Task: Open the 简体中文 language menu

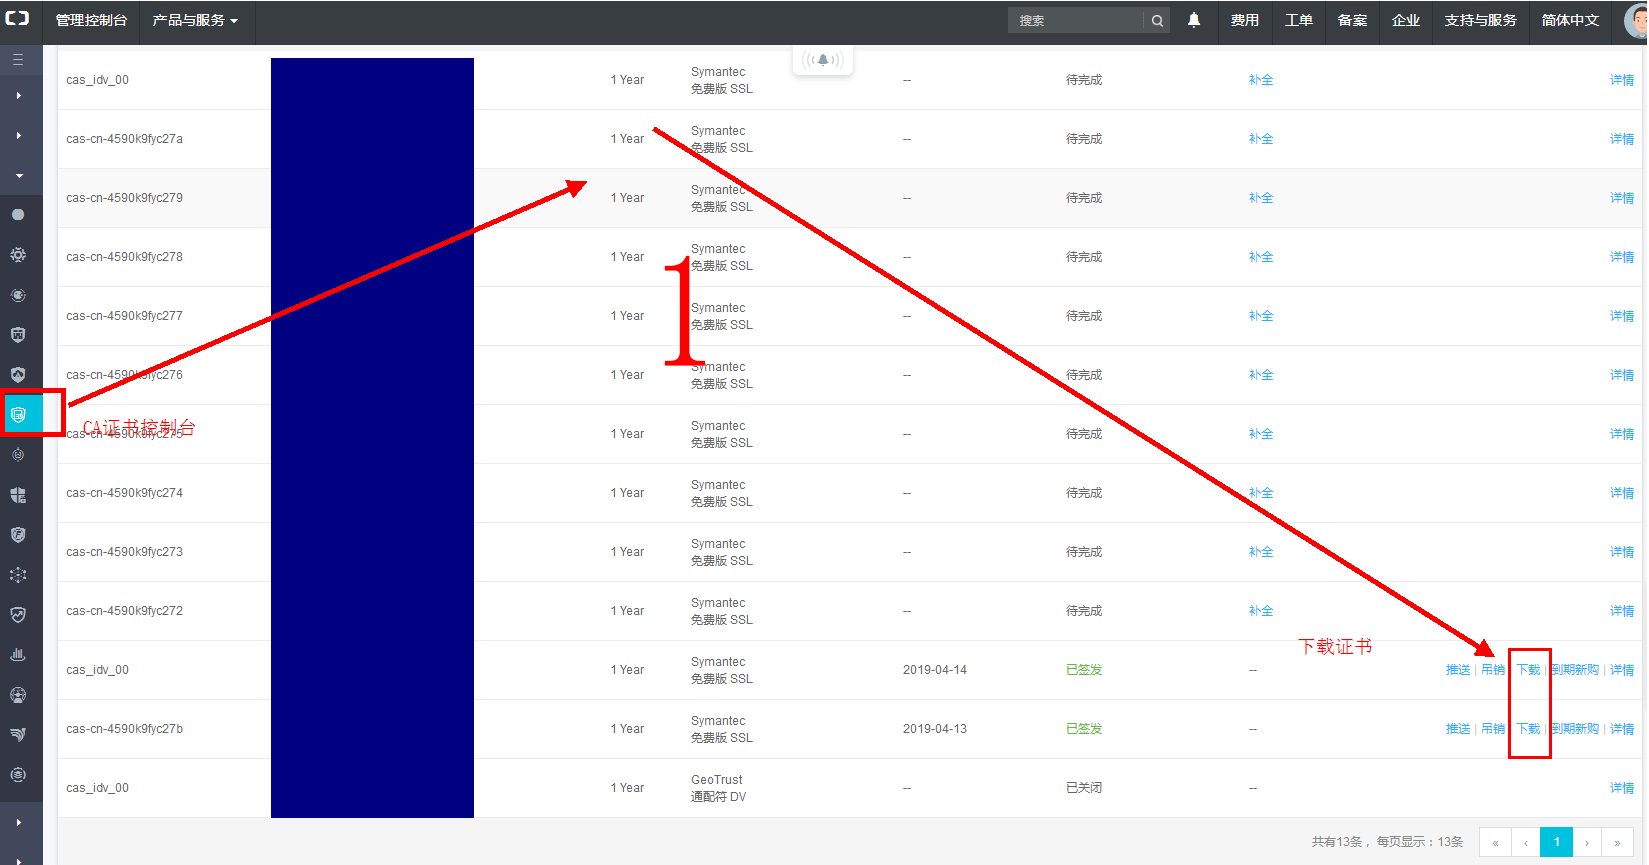Action: (1570, 21)
